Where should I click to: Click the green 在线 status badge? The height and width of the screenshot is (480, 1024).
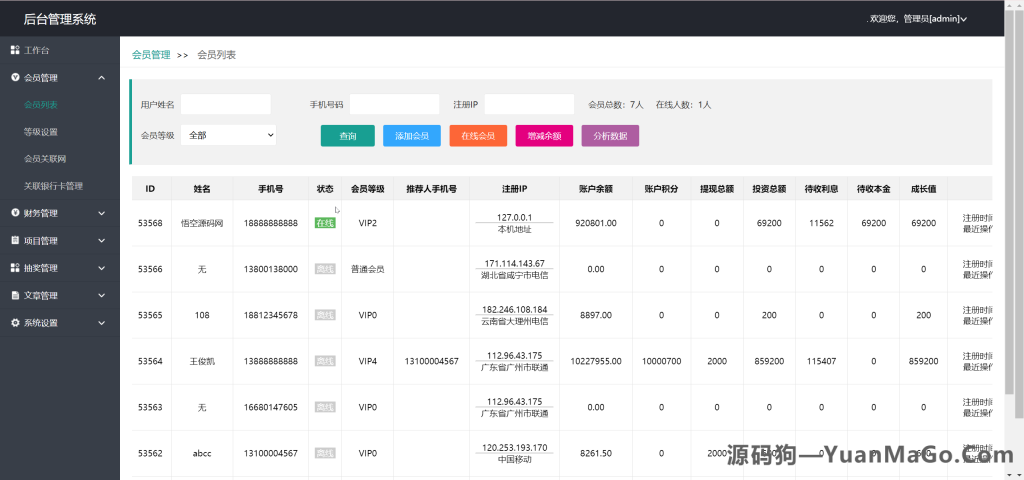coord(325,223)
